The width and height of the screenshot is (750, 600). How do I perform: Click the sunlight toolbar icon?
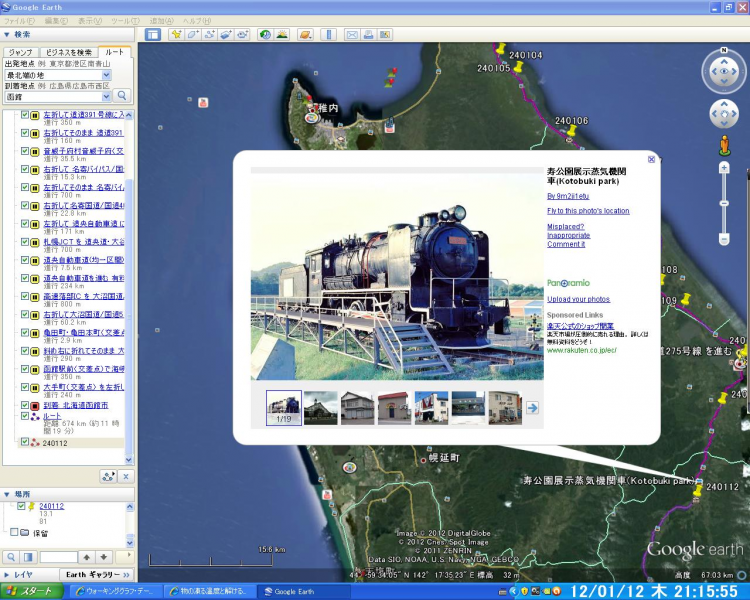pos(282,35)
